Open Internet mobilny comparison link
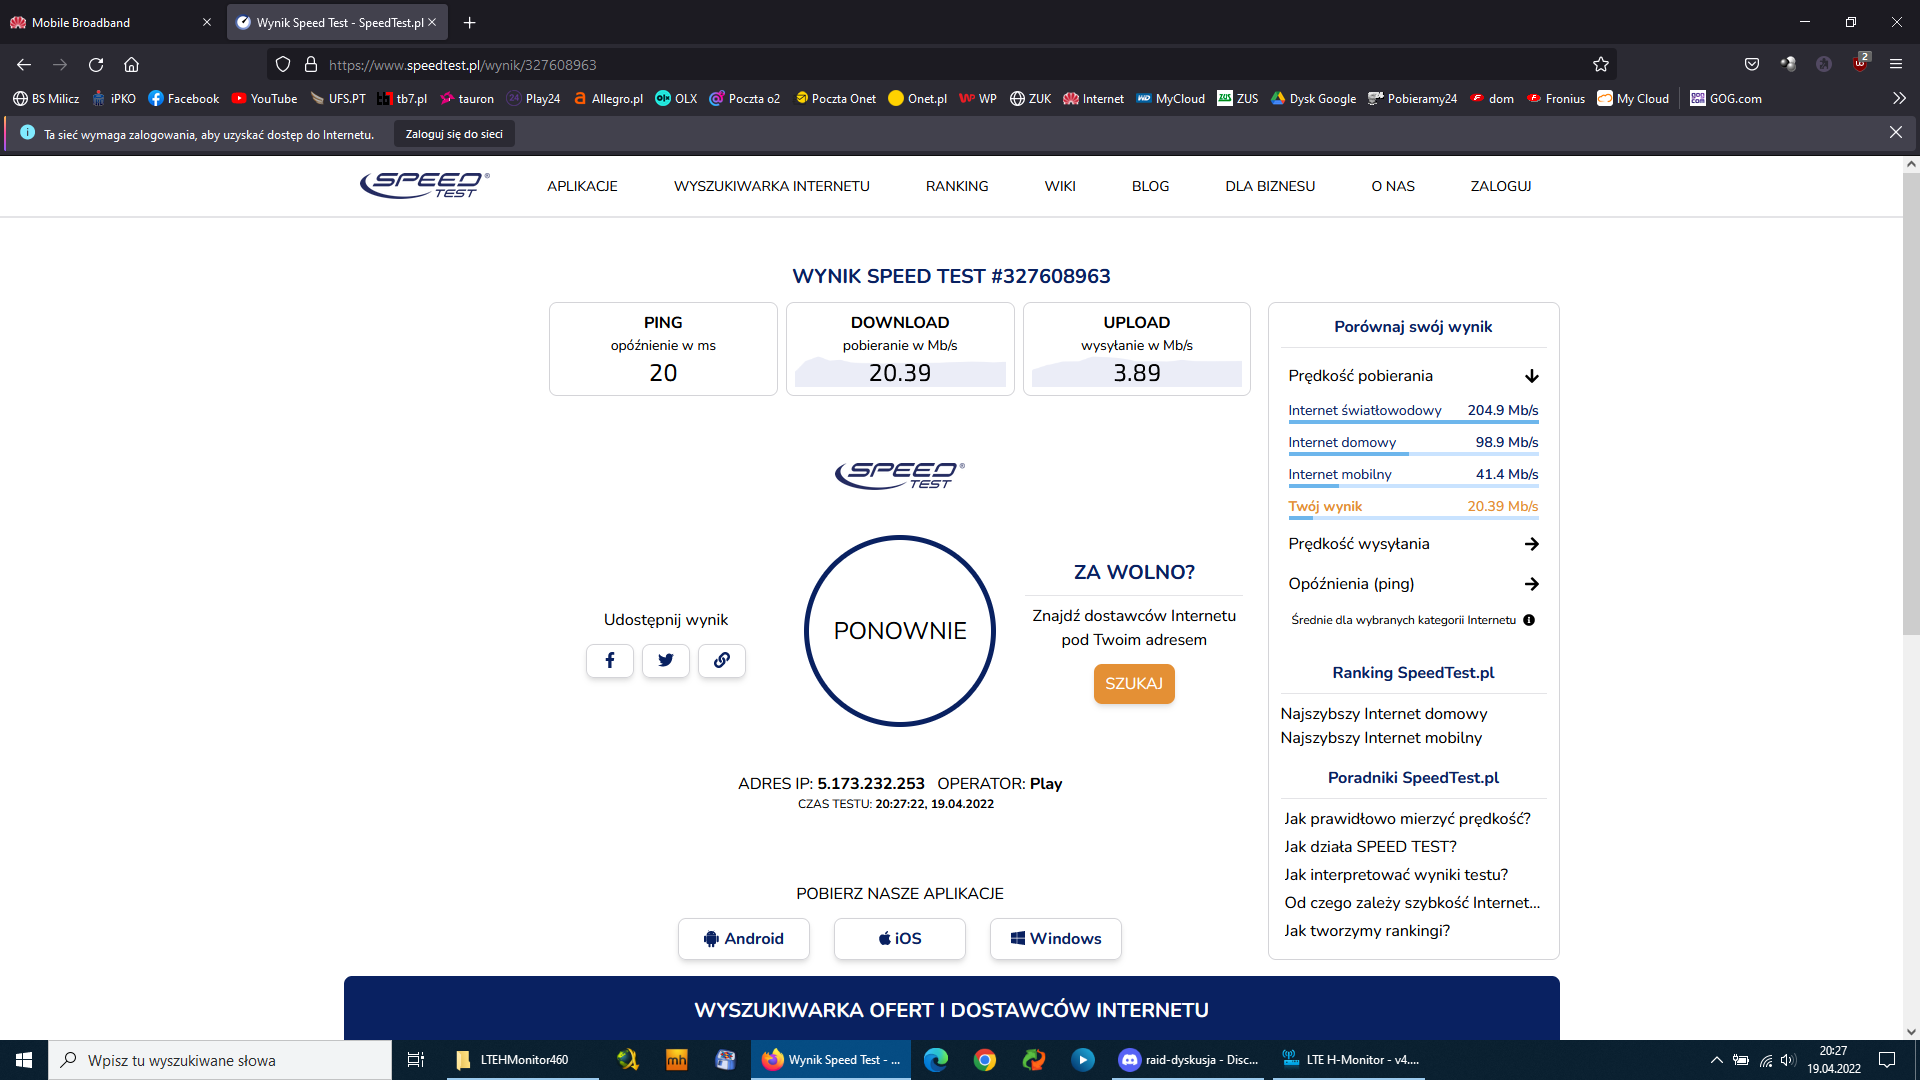The width and height of the screenshot is (1920, 1080). tap(1340, 475)
